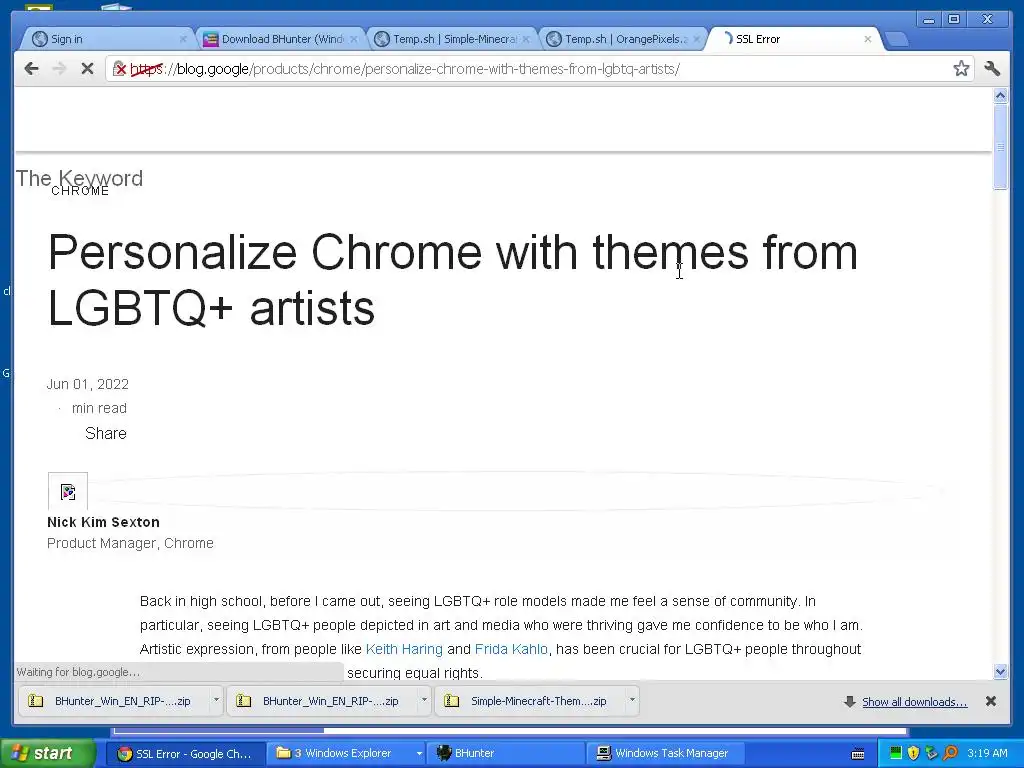Switch to Windows Task Manager taskbar item
The width and height of the screenshot is (1024, 768).
[665, 754]
